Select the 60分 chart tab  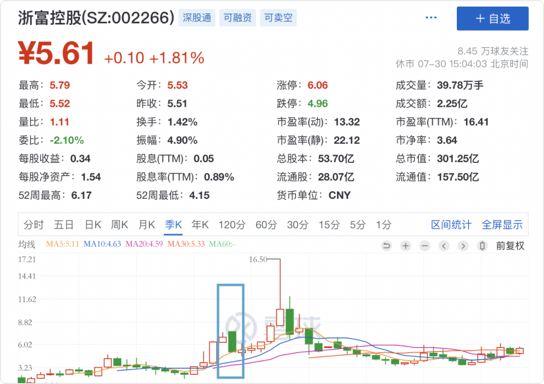(x=266, y=225)
